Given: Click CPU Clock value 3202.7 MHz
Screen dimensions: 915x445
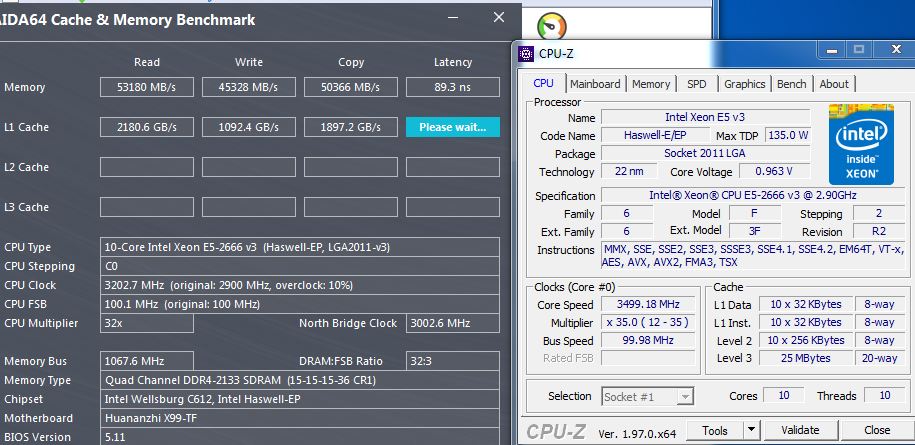Looking at the screenshot, I should (299, 285).
